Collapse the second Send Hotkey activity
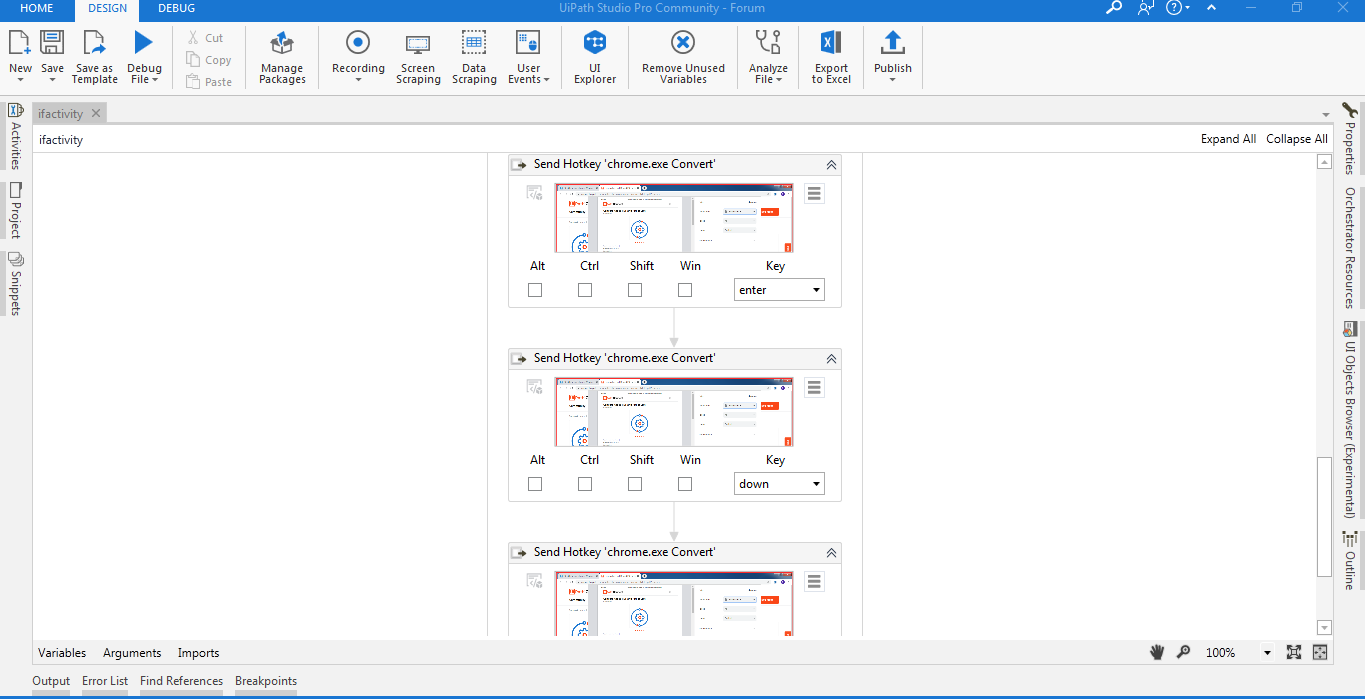The image size is (1365, 699). pos(831,359)
